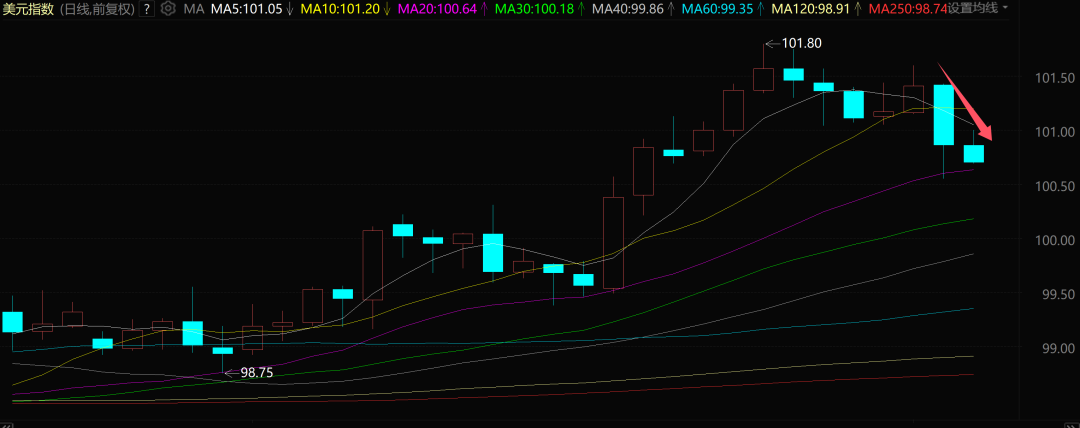
Task: Select the MA60:99.35 legend value
Action: click(719, 9)
